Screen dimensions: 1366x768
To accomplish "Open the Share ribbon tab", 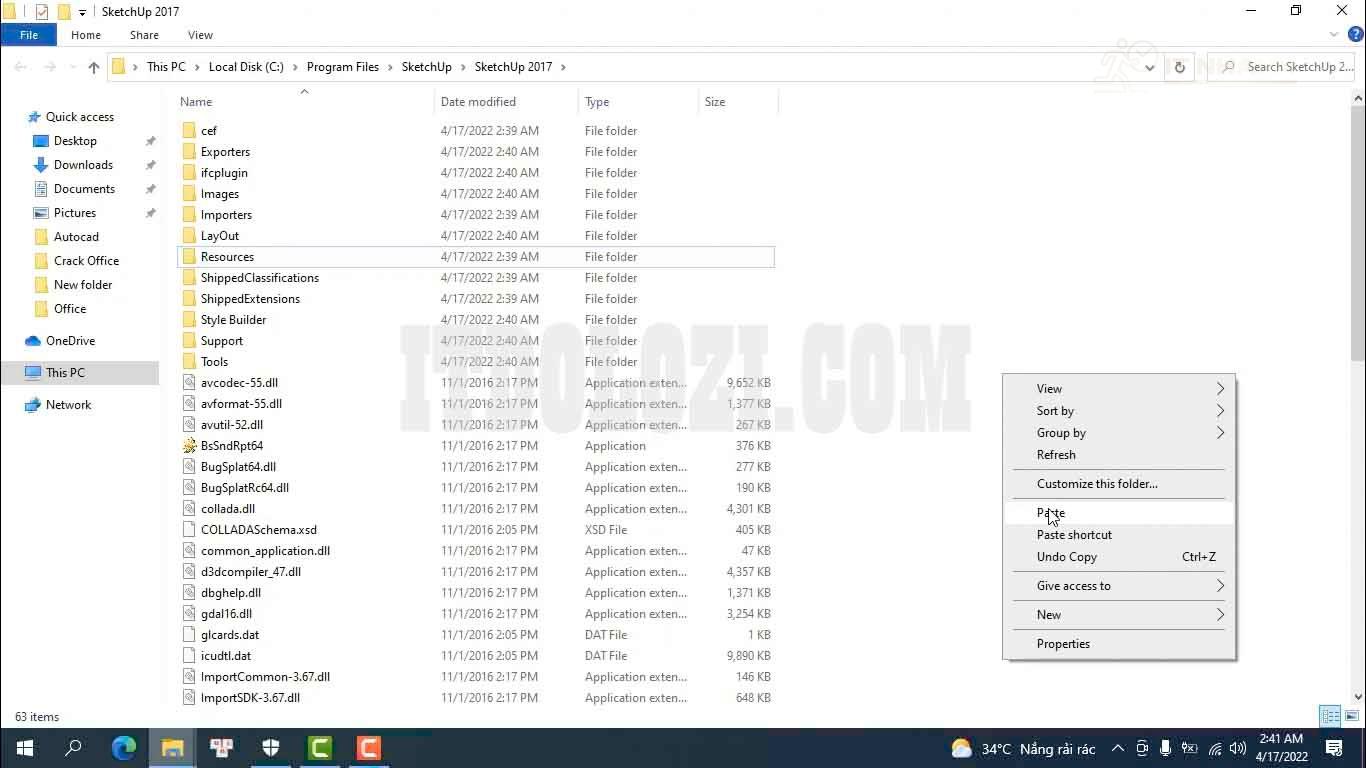I will [144, 35].
